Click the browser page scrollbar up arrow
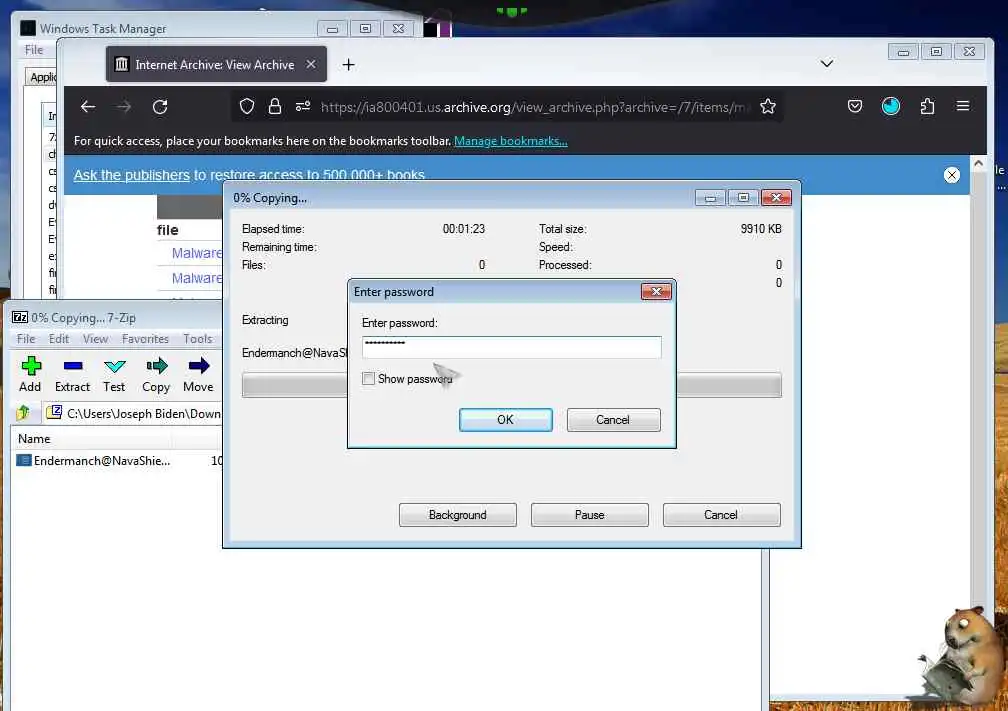This screenshot has width=1008, height=711. point(978,164)
